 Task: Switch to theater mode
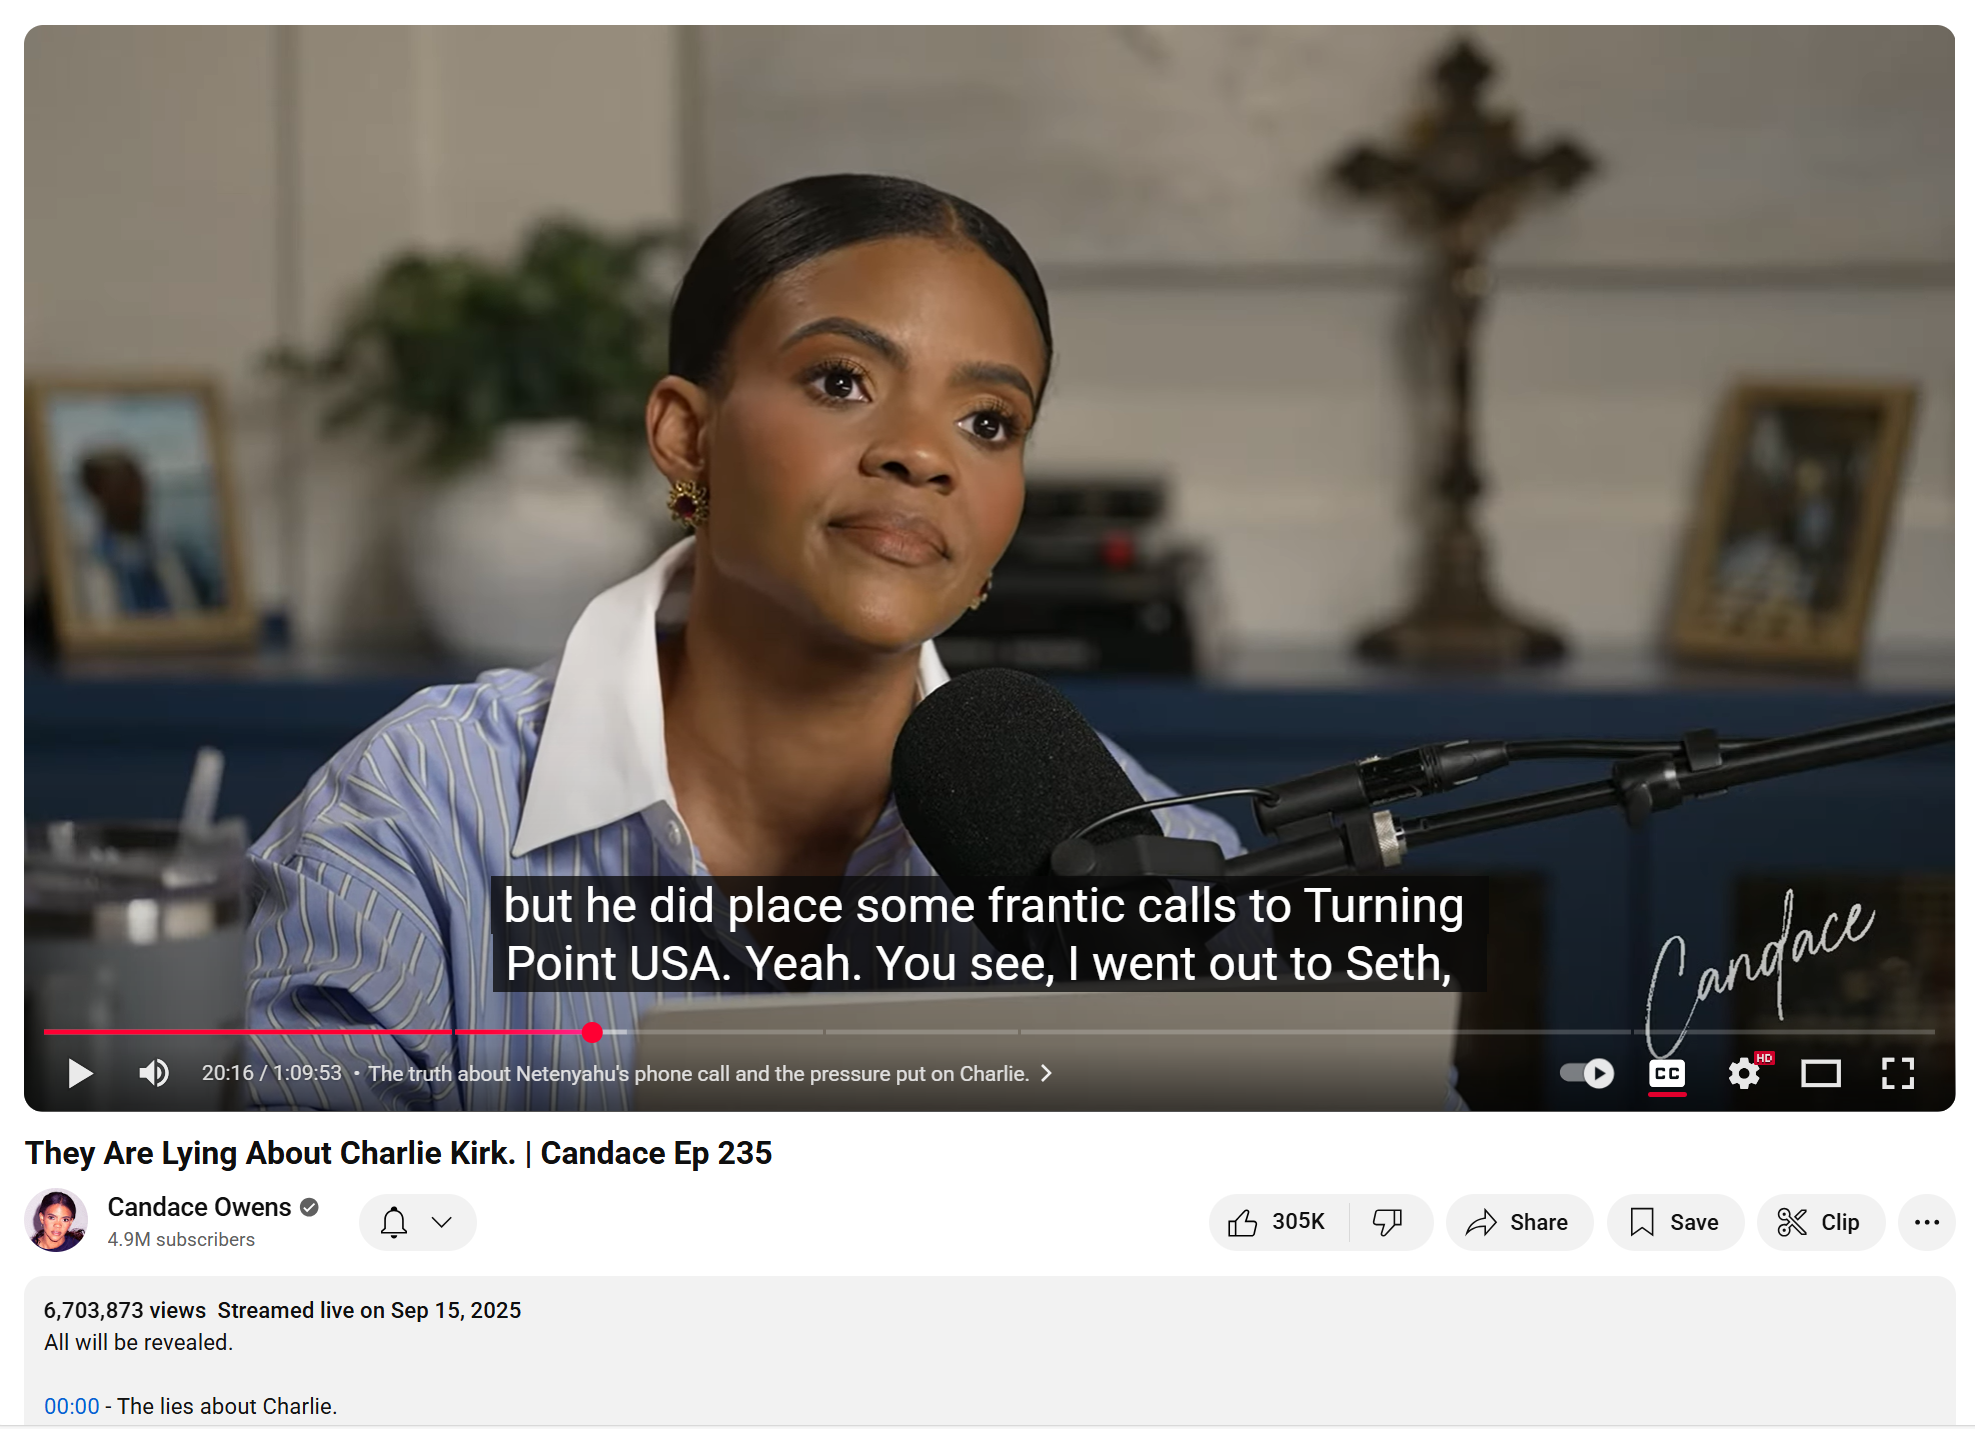[x=1821, y=1074]
